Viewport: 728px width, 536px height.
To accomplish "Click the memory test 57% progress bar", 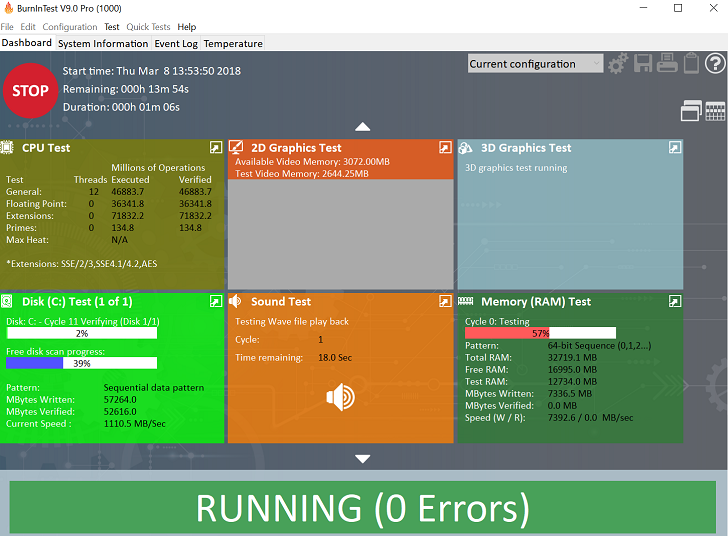I will click(540, 333).
